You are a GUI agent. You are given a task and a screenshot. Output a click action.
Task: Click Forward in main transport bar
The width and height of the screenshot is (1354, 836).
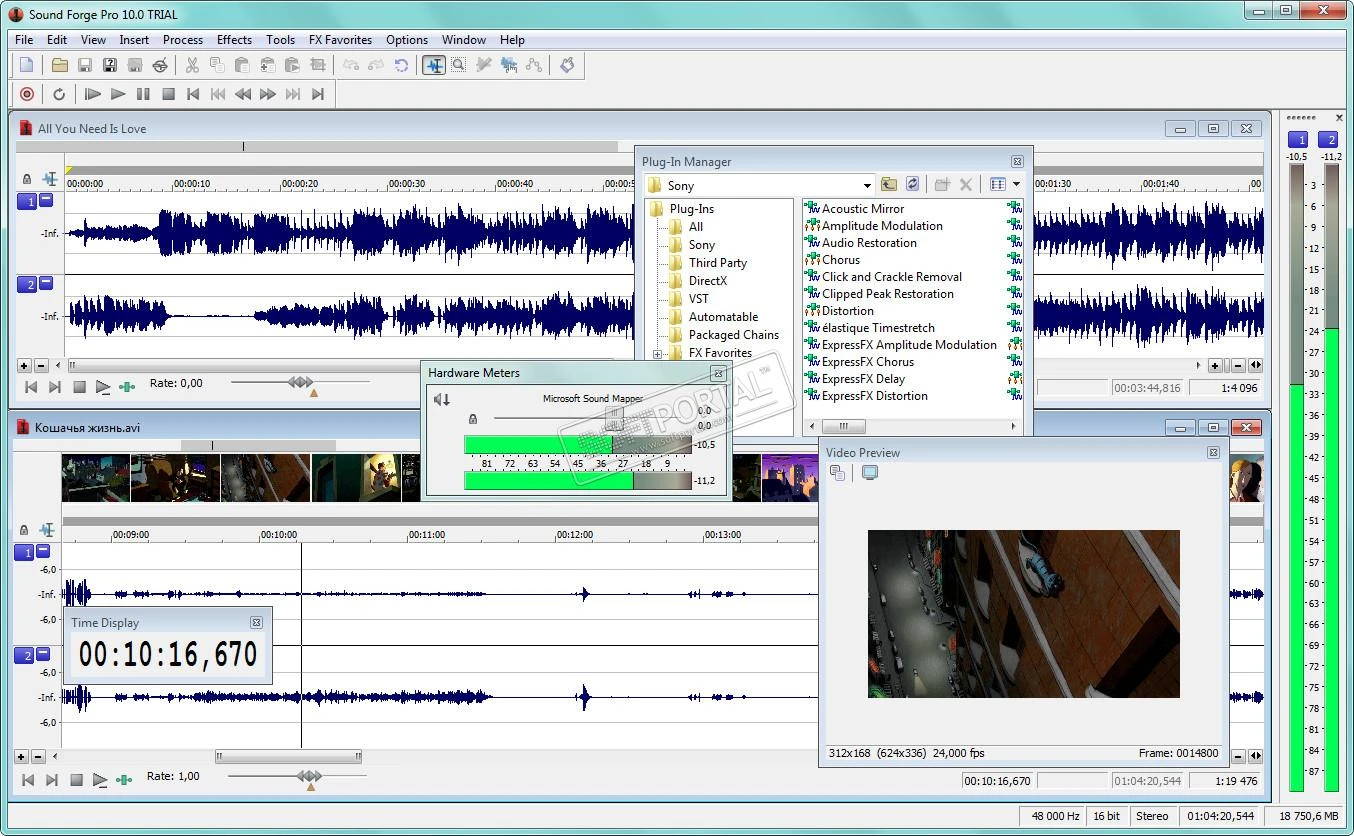coord(268,94)
